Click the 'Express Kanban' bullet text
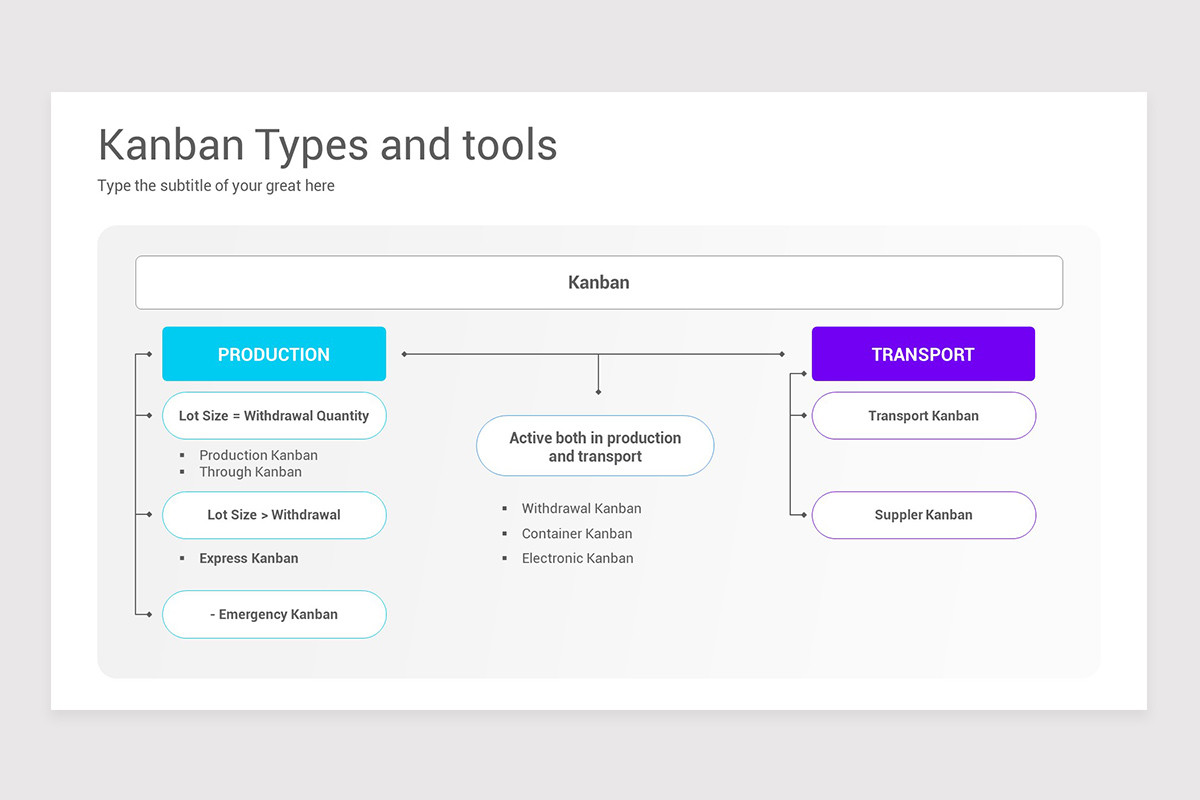 coord(249,559)
